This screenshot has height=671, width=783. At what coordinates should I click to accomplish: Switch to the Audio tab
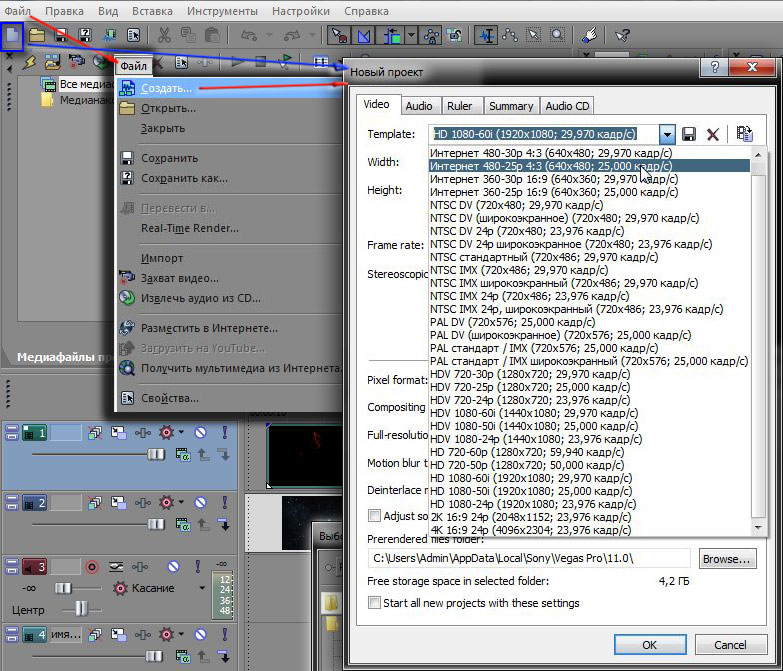pos(419,105)
